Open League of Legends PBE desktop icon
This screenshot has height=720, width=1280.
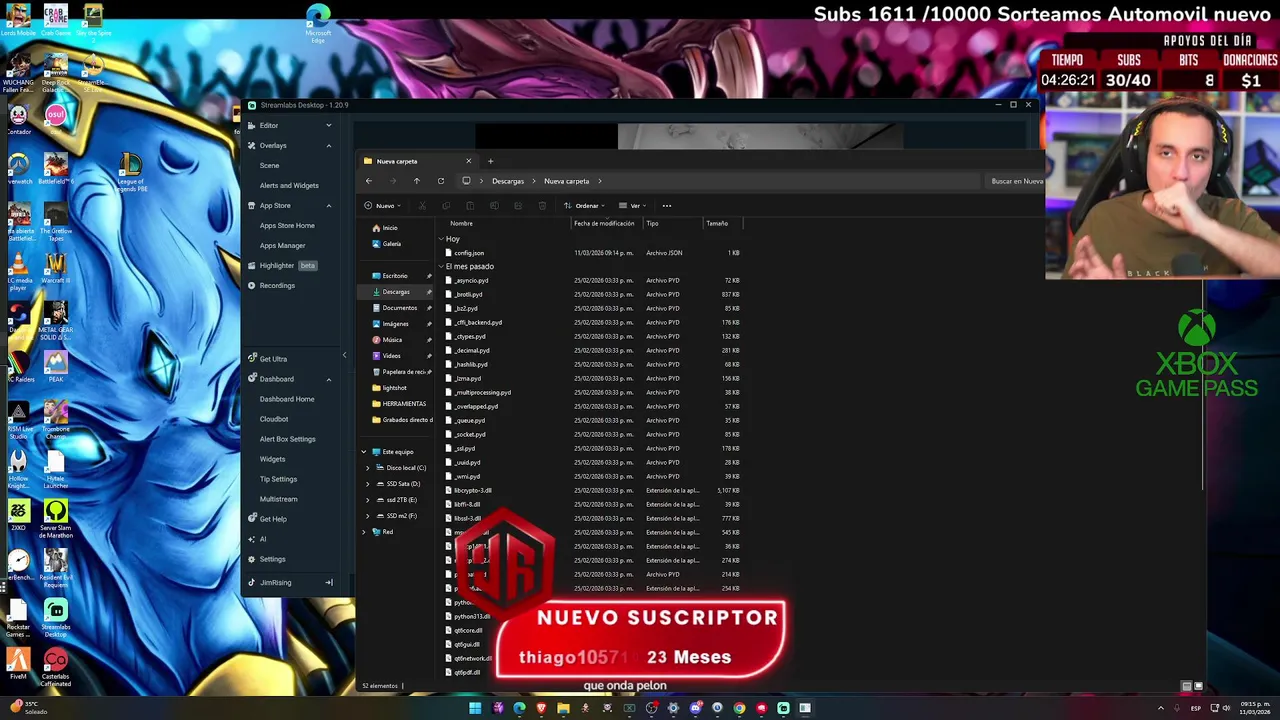point(131,170)
